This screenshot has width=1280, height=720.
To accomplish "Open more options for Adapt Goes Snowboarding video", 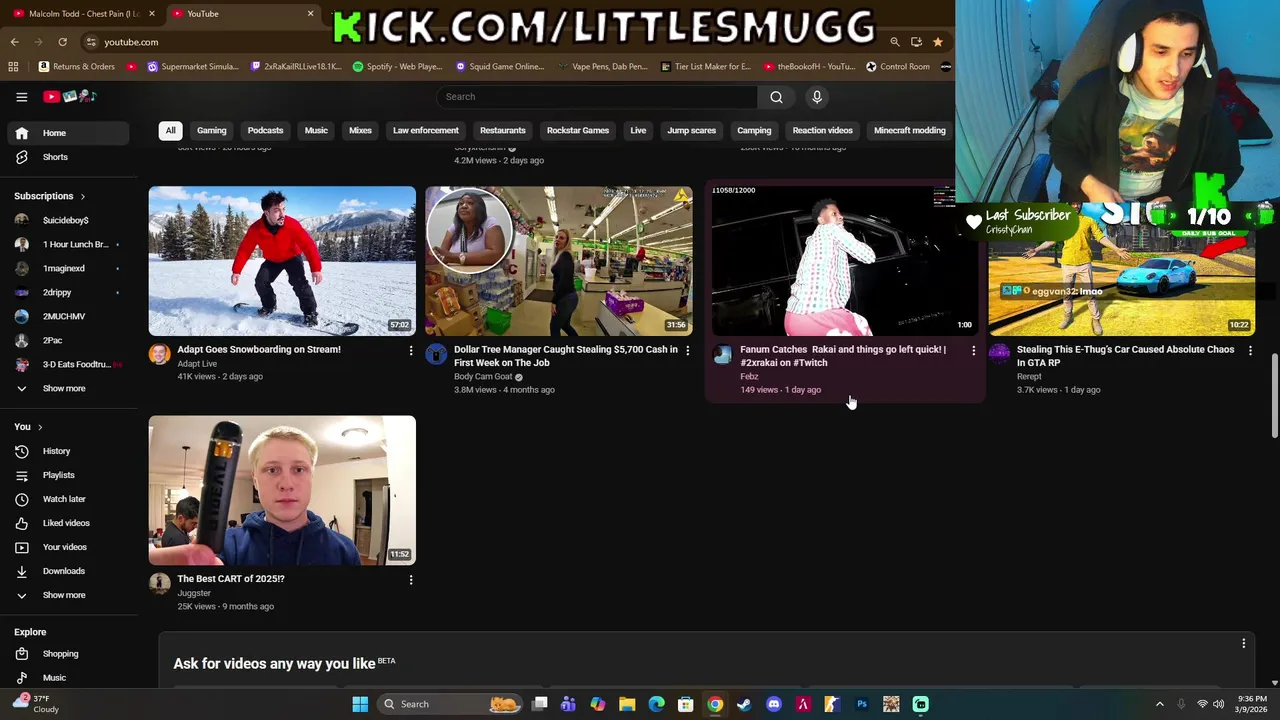I will [x=410, y=350].
